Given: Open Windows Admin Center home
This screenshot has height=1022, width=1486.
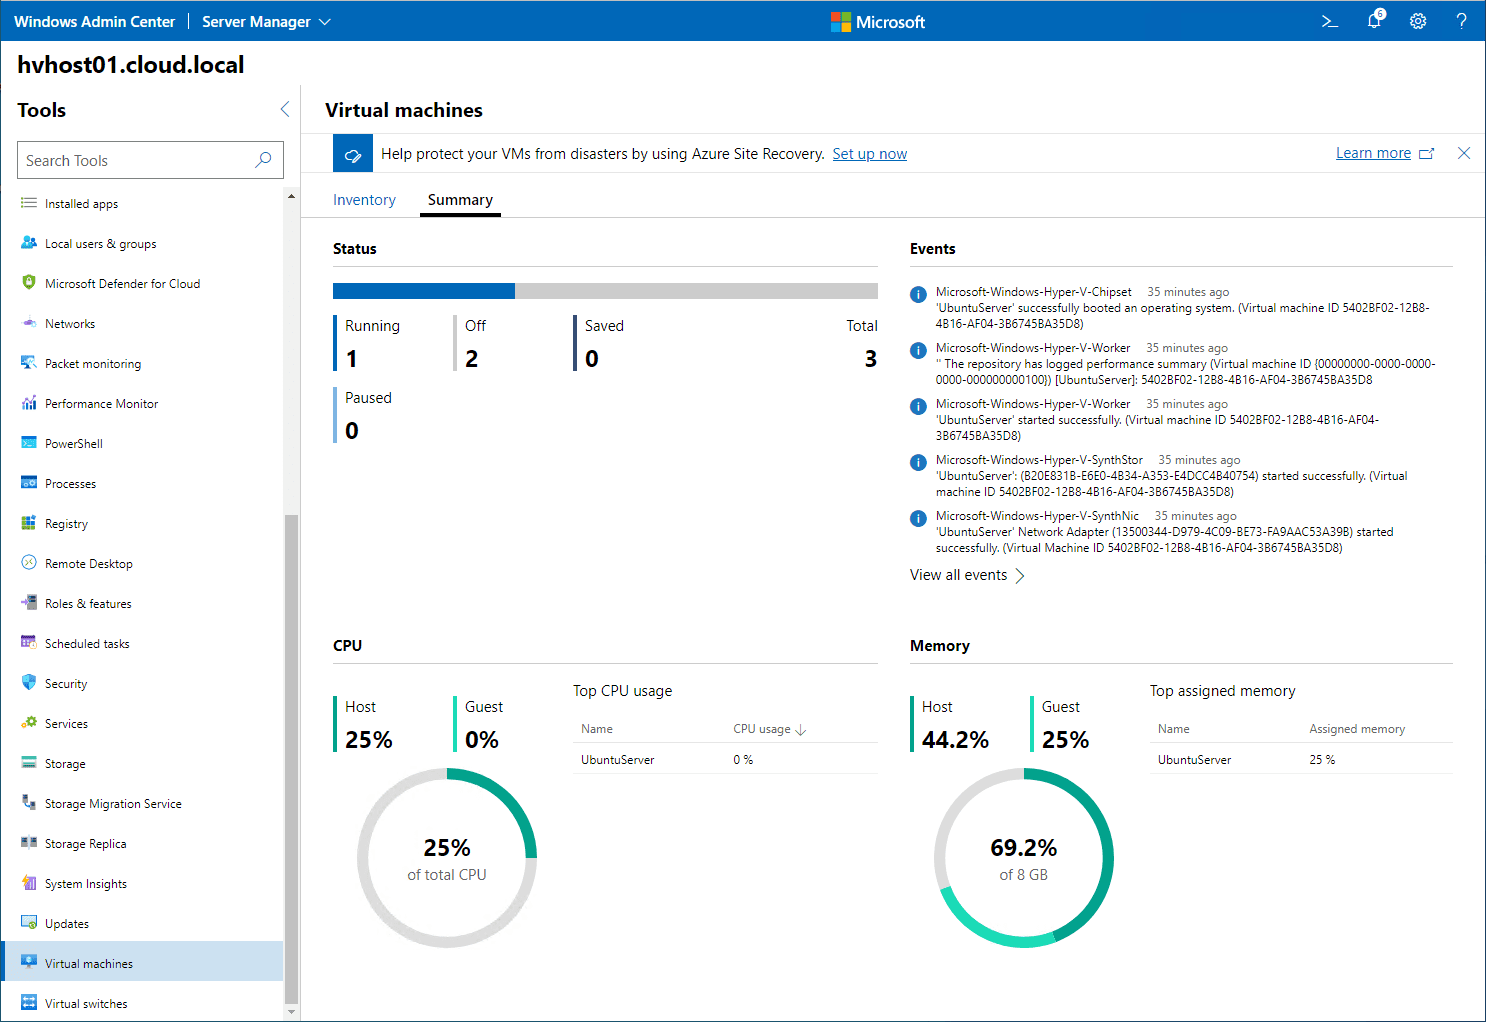Looking at the screenshot, I should tap(95, 21).
